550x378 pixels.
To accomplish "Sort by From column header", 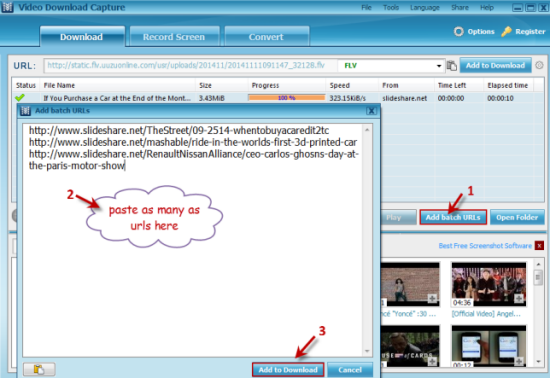I will tap(406, 85).
